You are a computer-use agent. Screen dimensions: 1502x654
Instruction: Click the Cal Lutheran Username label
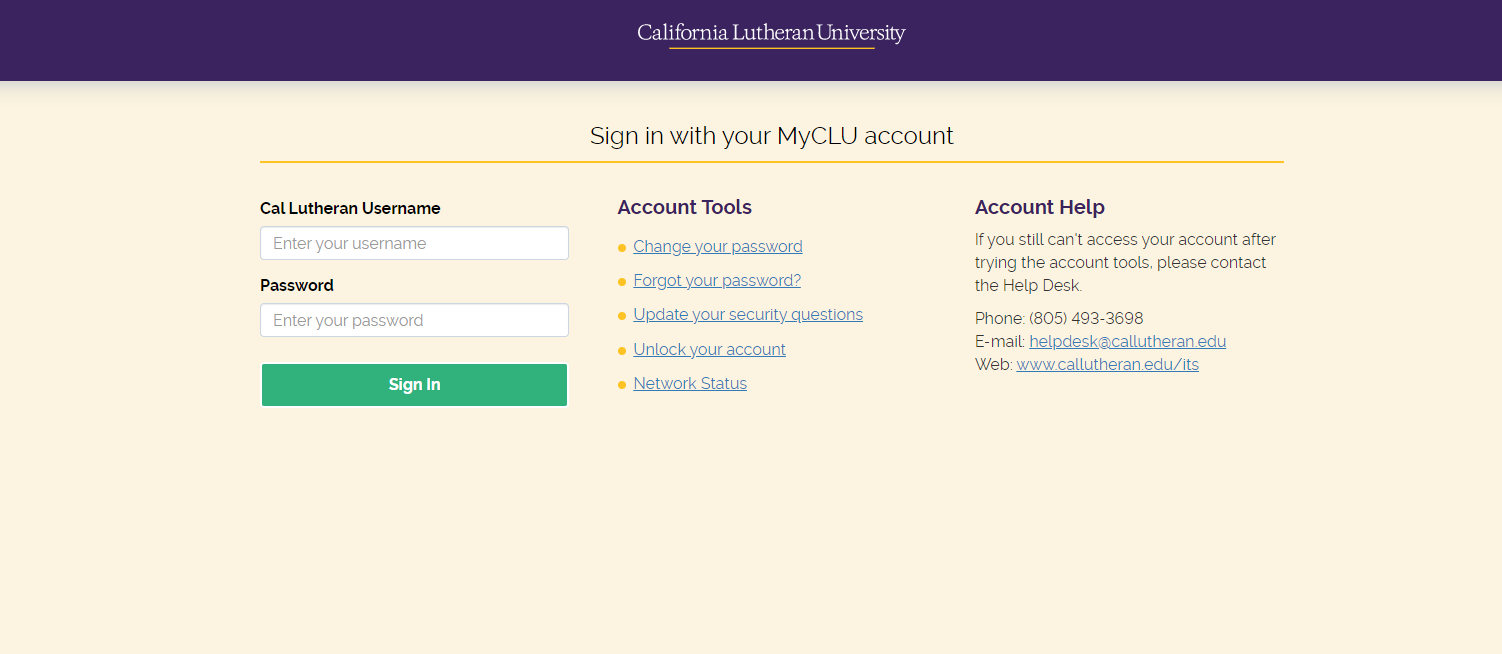[x=350, y=208]
